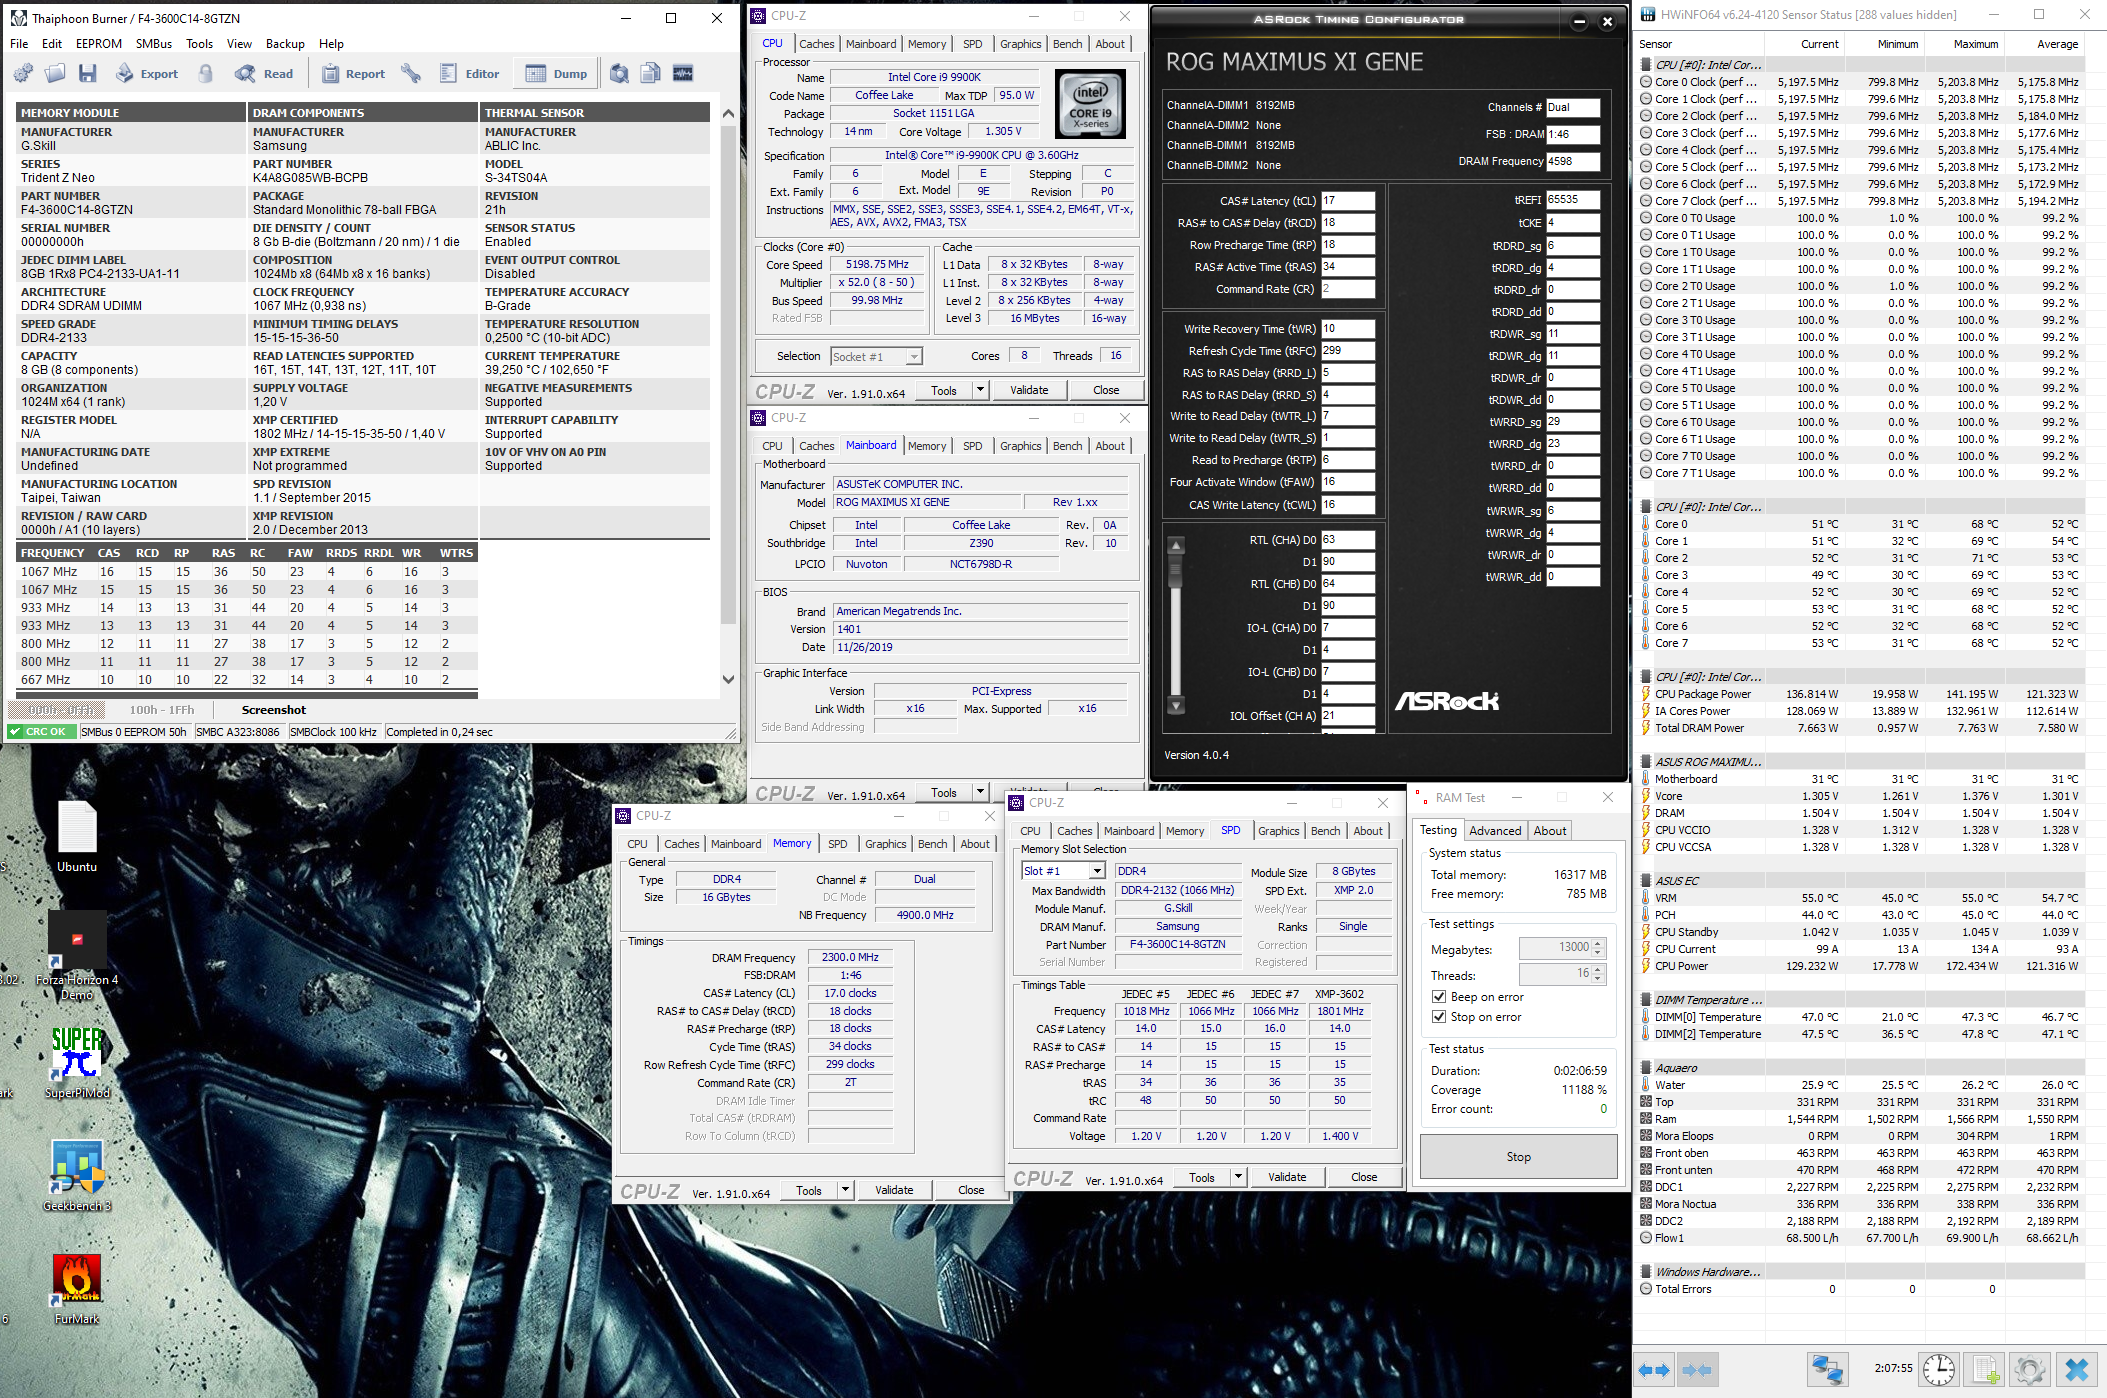
Task: Increase Megabytes value with stepper up arrow
Action: click(x=1598, y=943)
